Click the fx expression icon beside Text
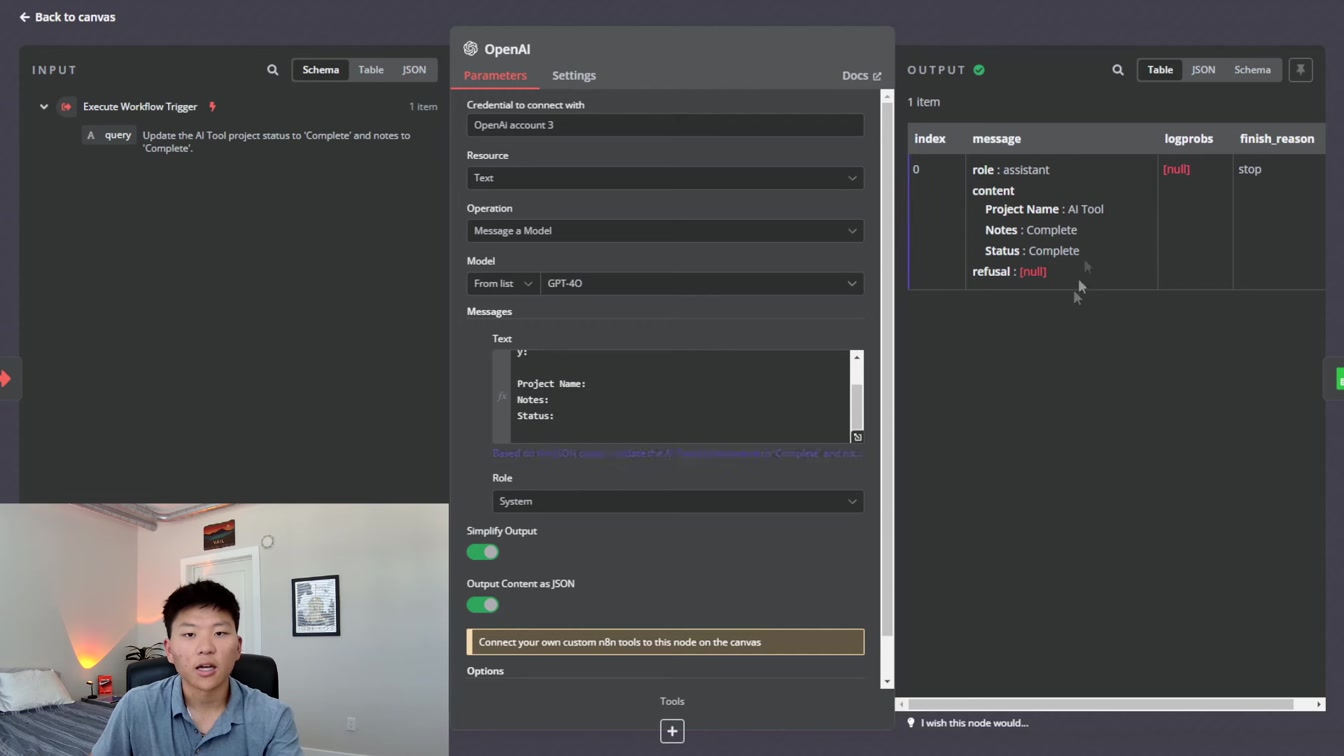 pos(502,396)
